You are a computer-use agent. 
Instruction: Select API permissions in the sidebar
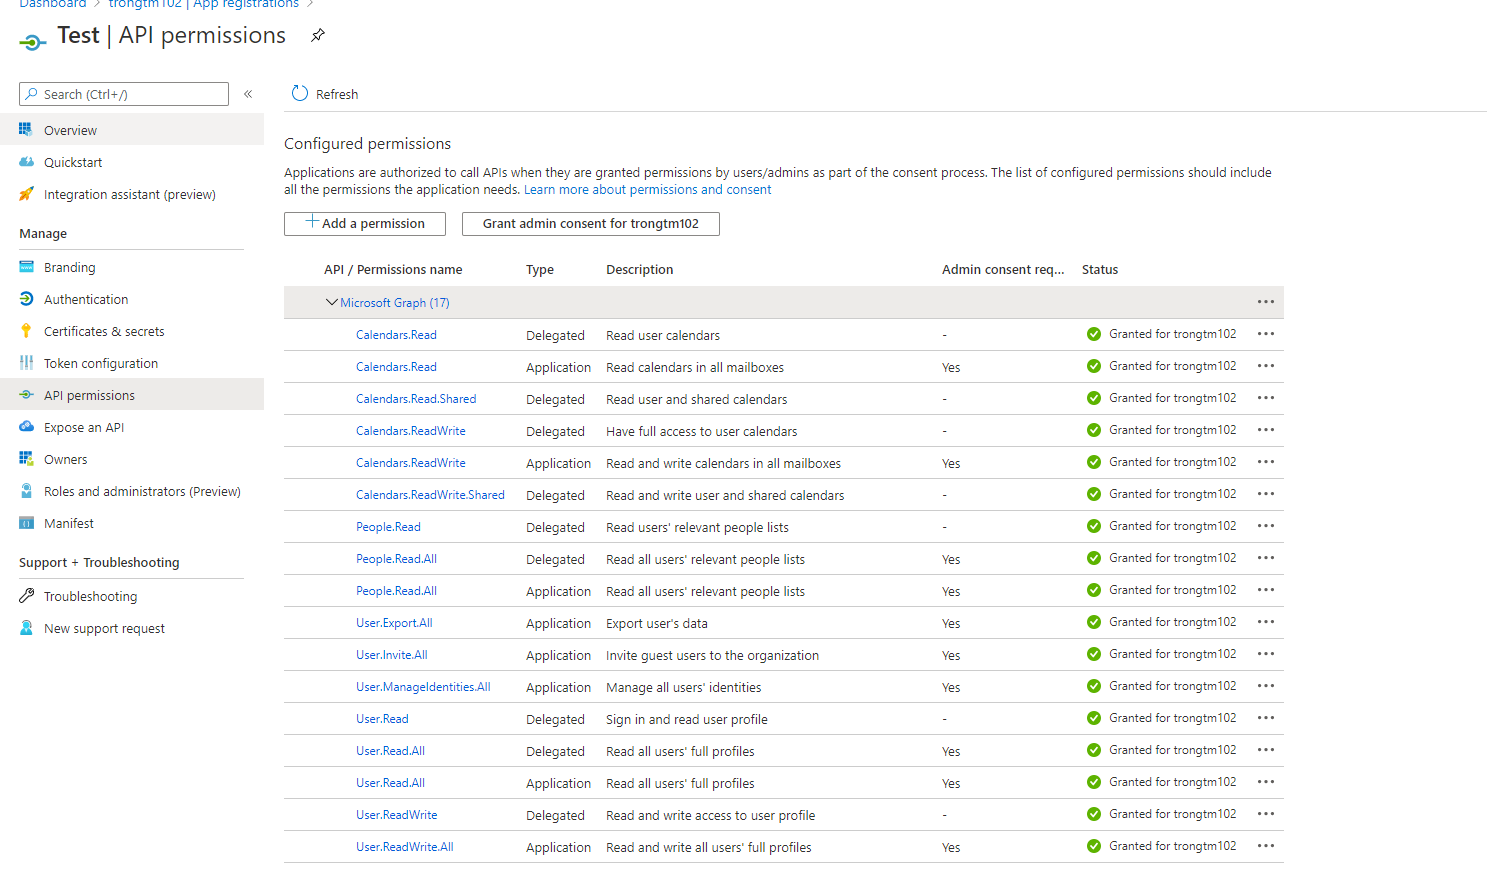click(132, 395)
